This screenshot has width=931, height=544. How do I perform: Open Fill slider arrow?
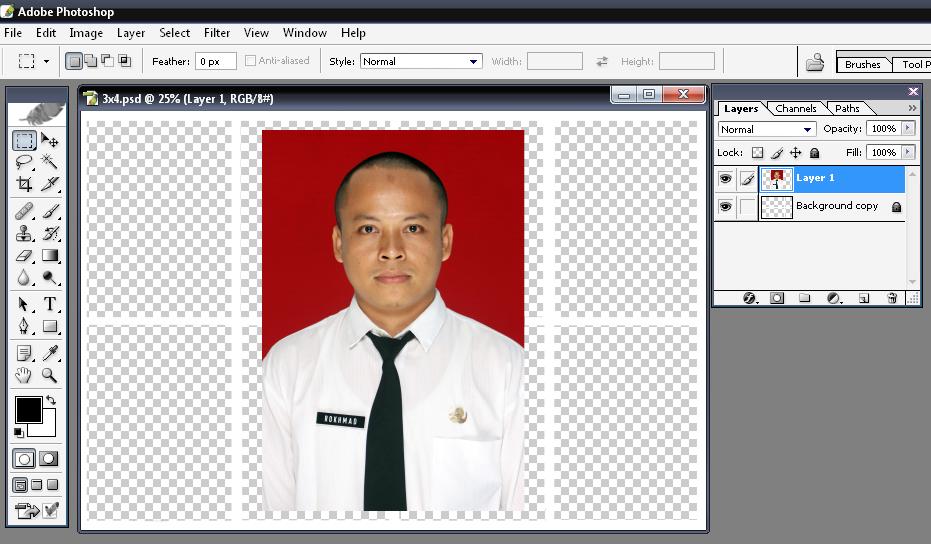point(907,153)
